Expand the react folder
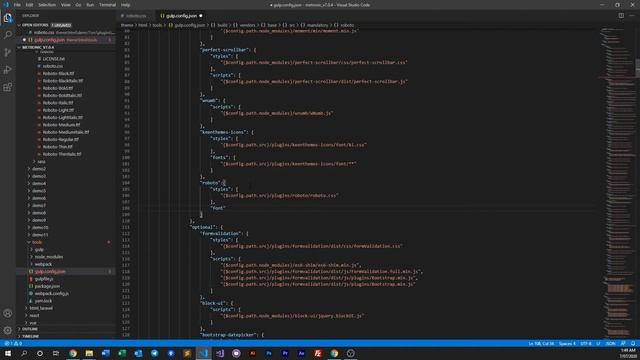The width and height of the screenshot is (640, 360). pos(34,316)
